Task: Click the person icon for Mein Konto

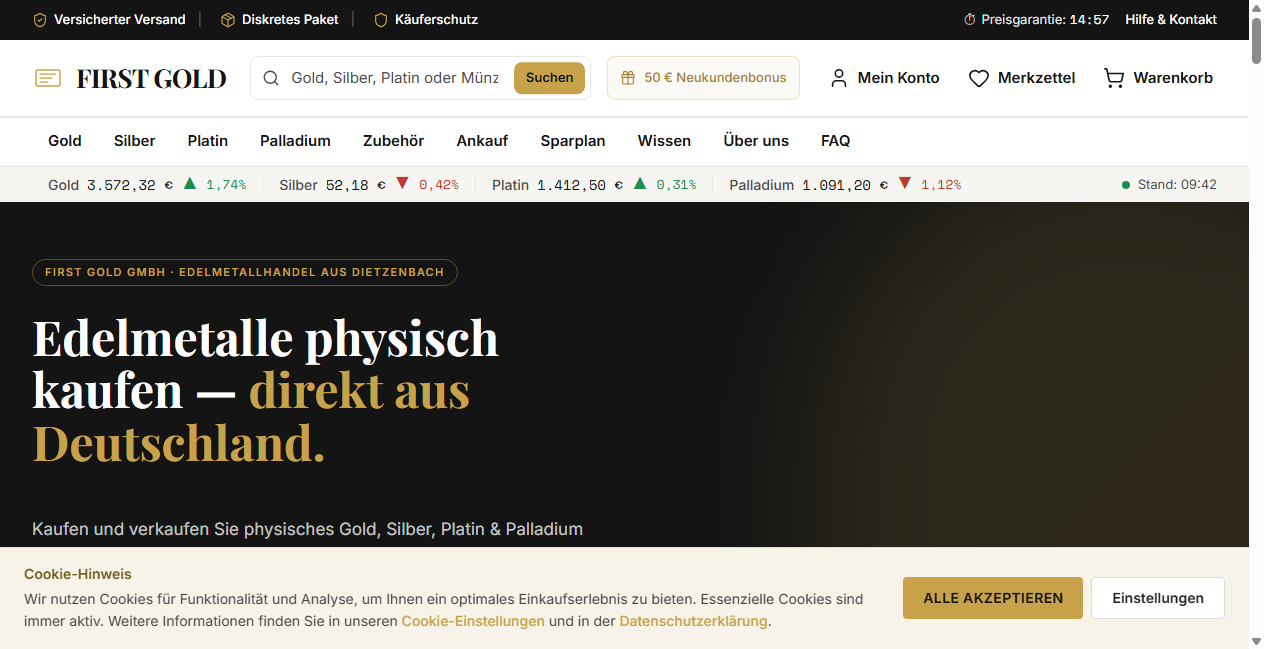Action: (x=839, y=78)
